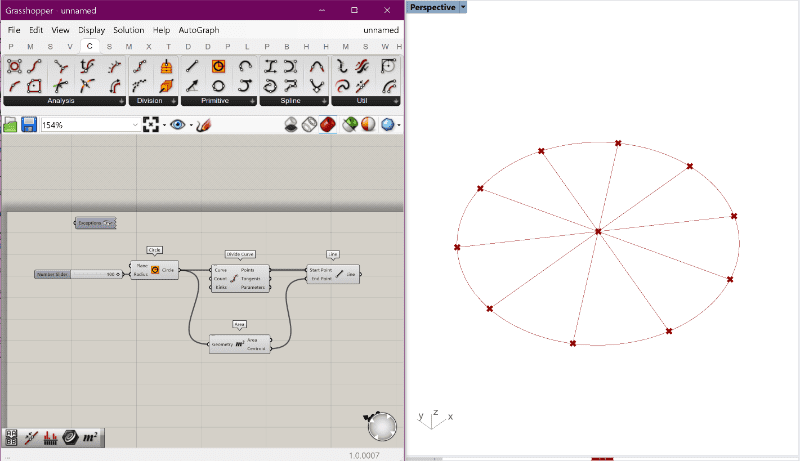Pick the Arc icon in Primitive panel

(x=245, y=66)
